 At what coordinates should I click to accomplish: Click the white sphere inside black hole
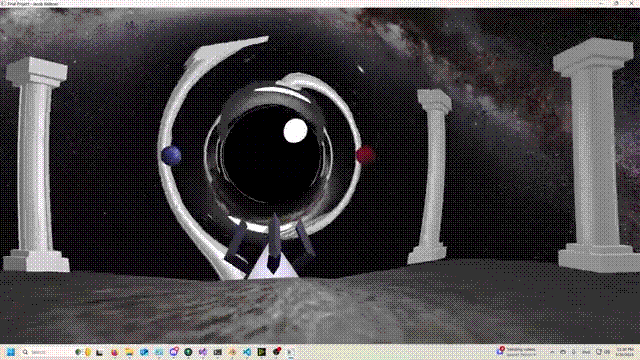tap(295, 131)
